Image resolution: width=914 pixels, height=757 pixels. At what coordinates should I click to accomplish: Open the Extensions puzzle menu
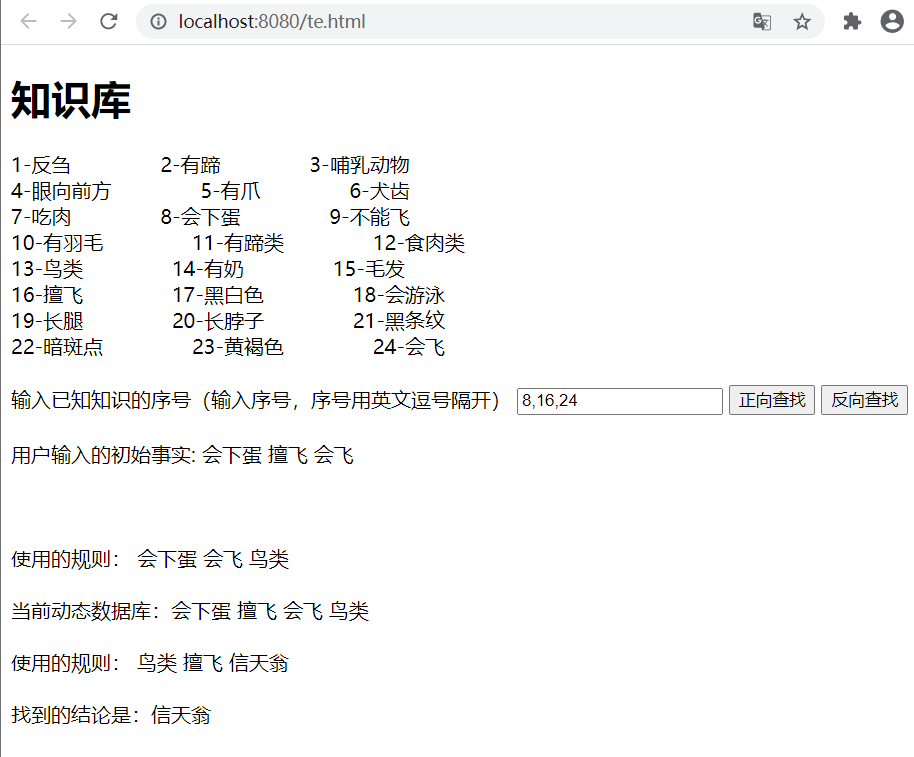click(852, 22)
